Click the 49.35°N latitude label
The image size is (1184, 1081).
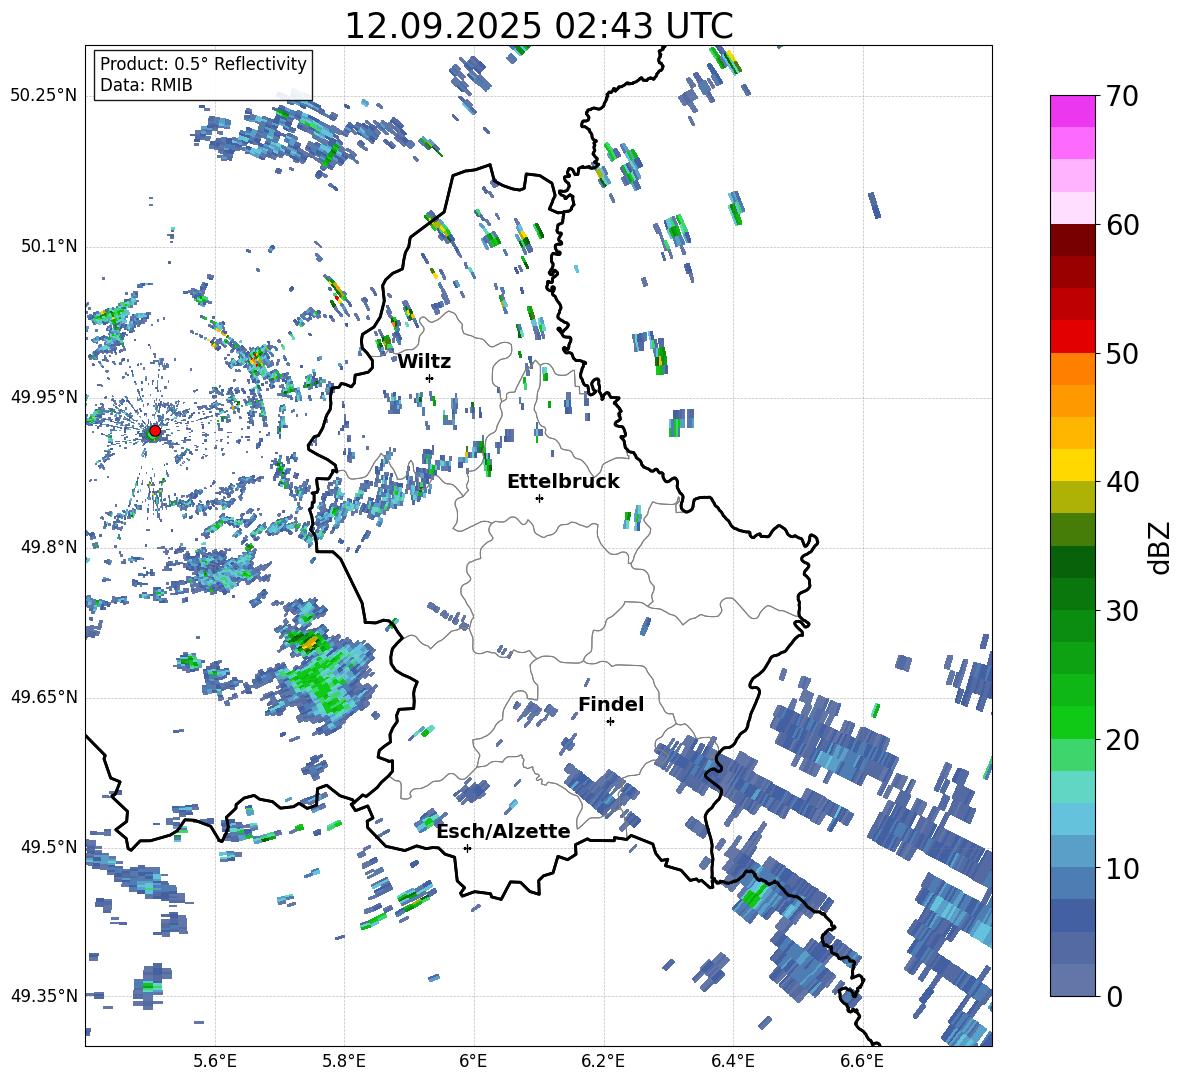[44, 996]
